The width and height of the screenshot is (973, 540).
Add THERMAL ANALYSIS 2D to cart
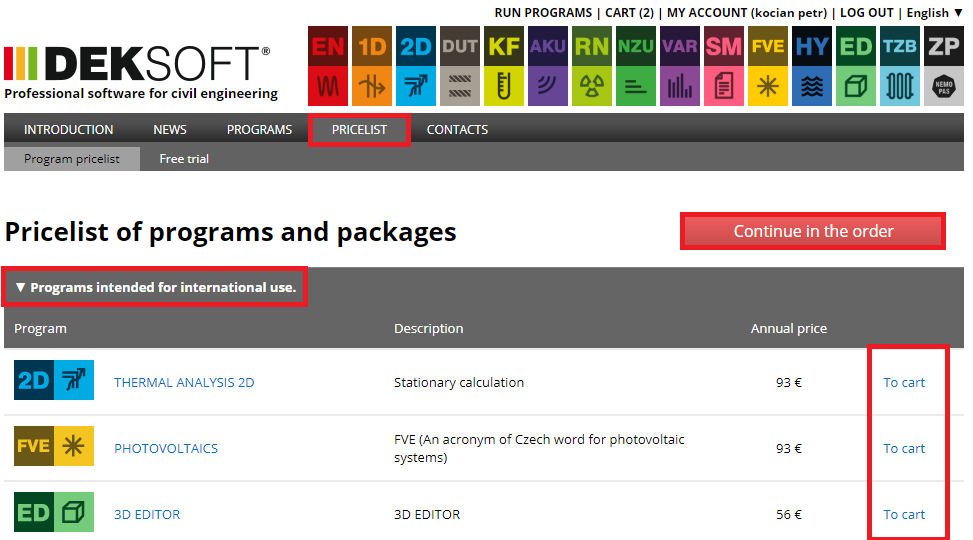(904, 382)
